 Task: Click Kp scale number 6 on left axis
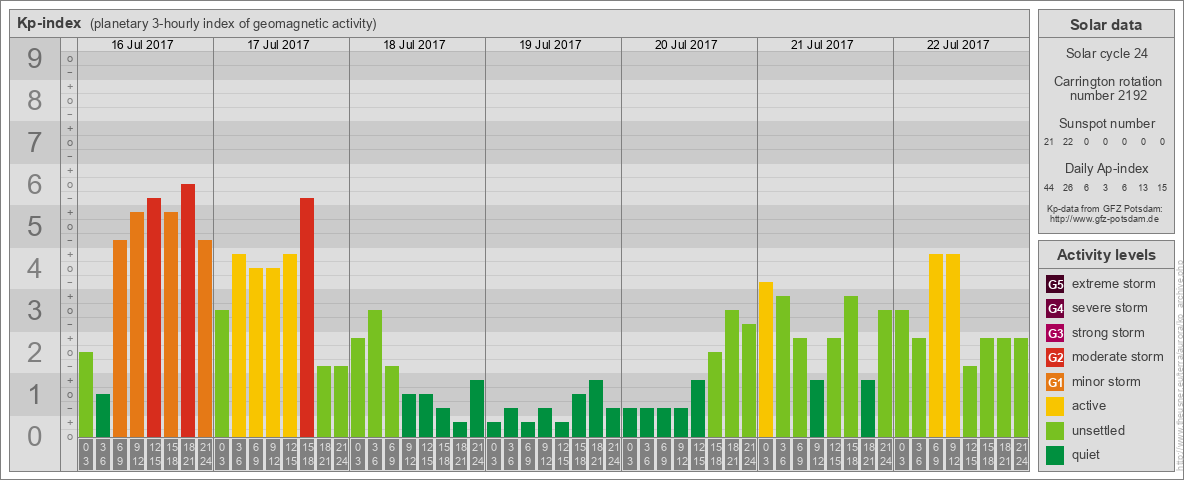pyautogui.click(x=35, y=184)
